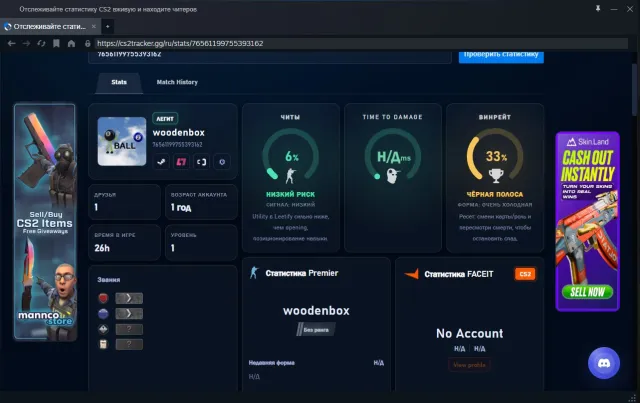Click the SELL NOW button in the SkinLand ad
Screen dimensions: 640x403
587,292
